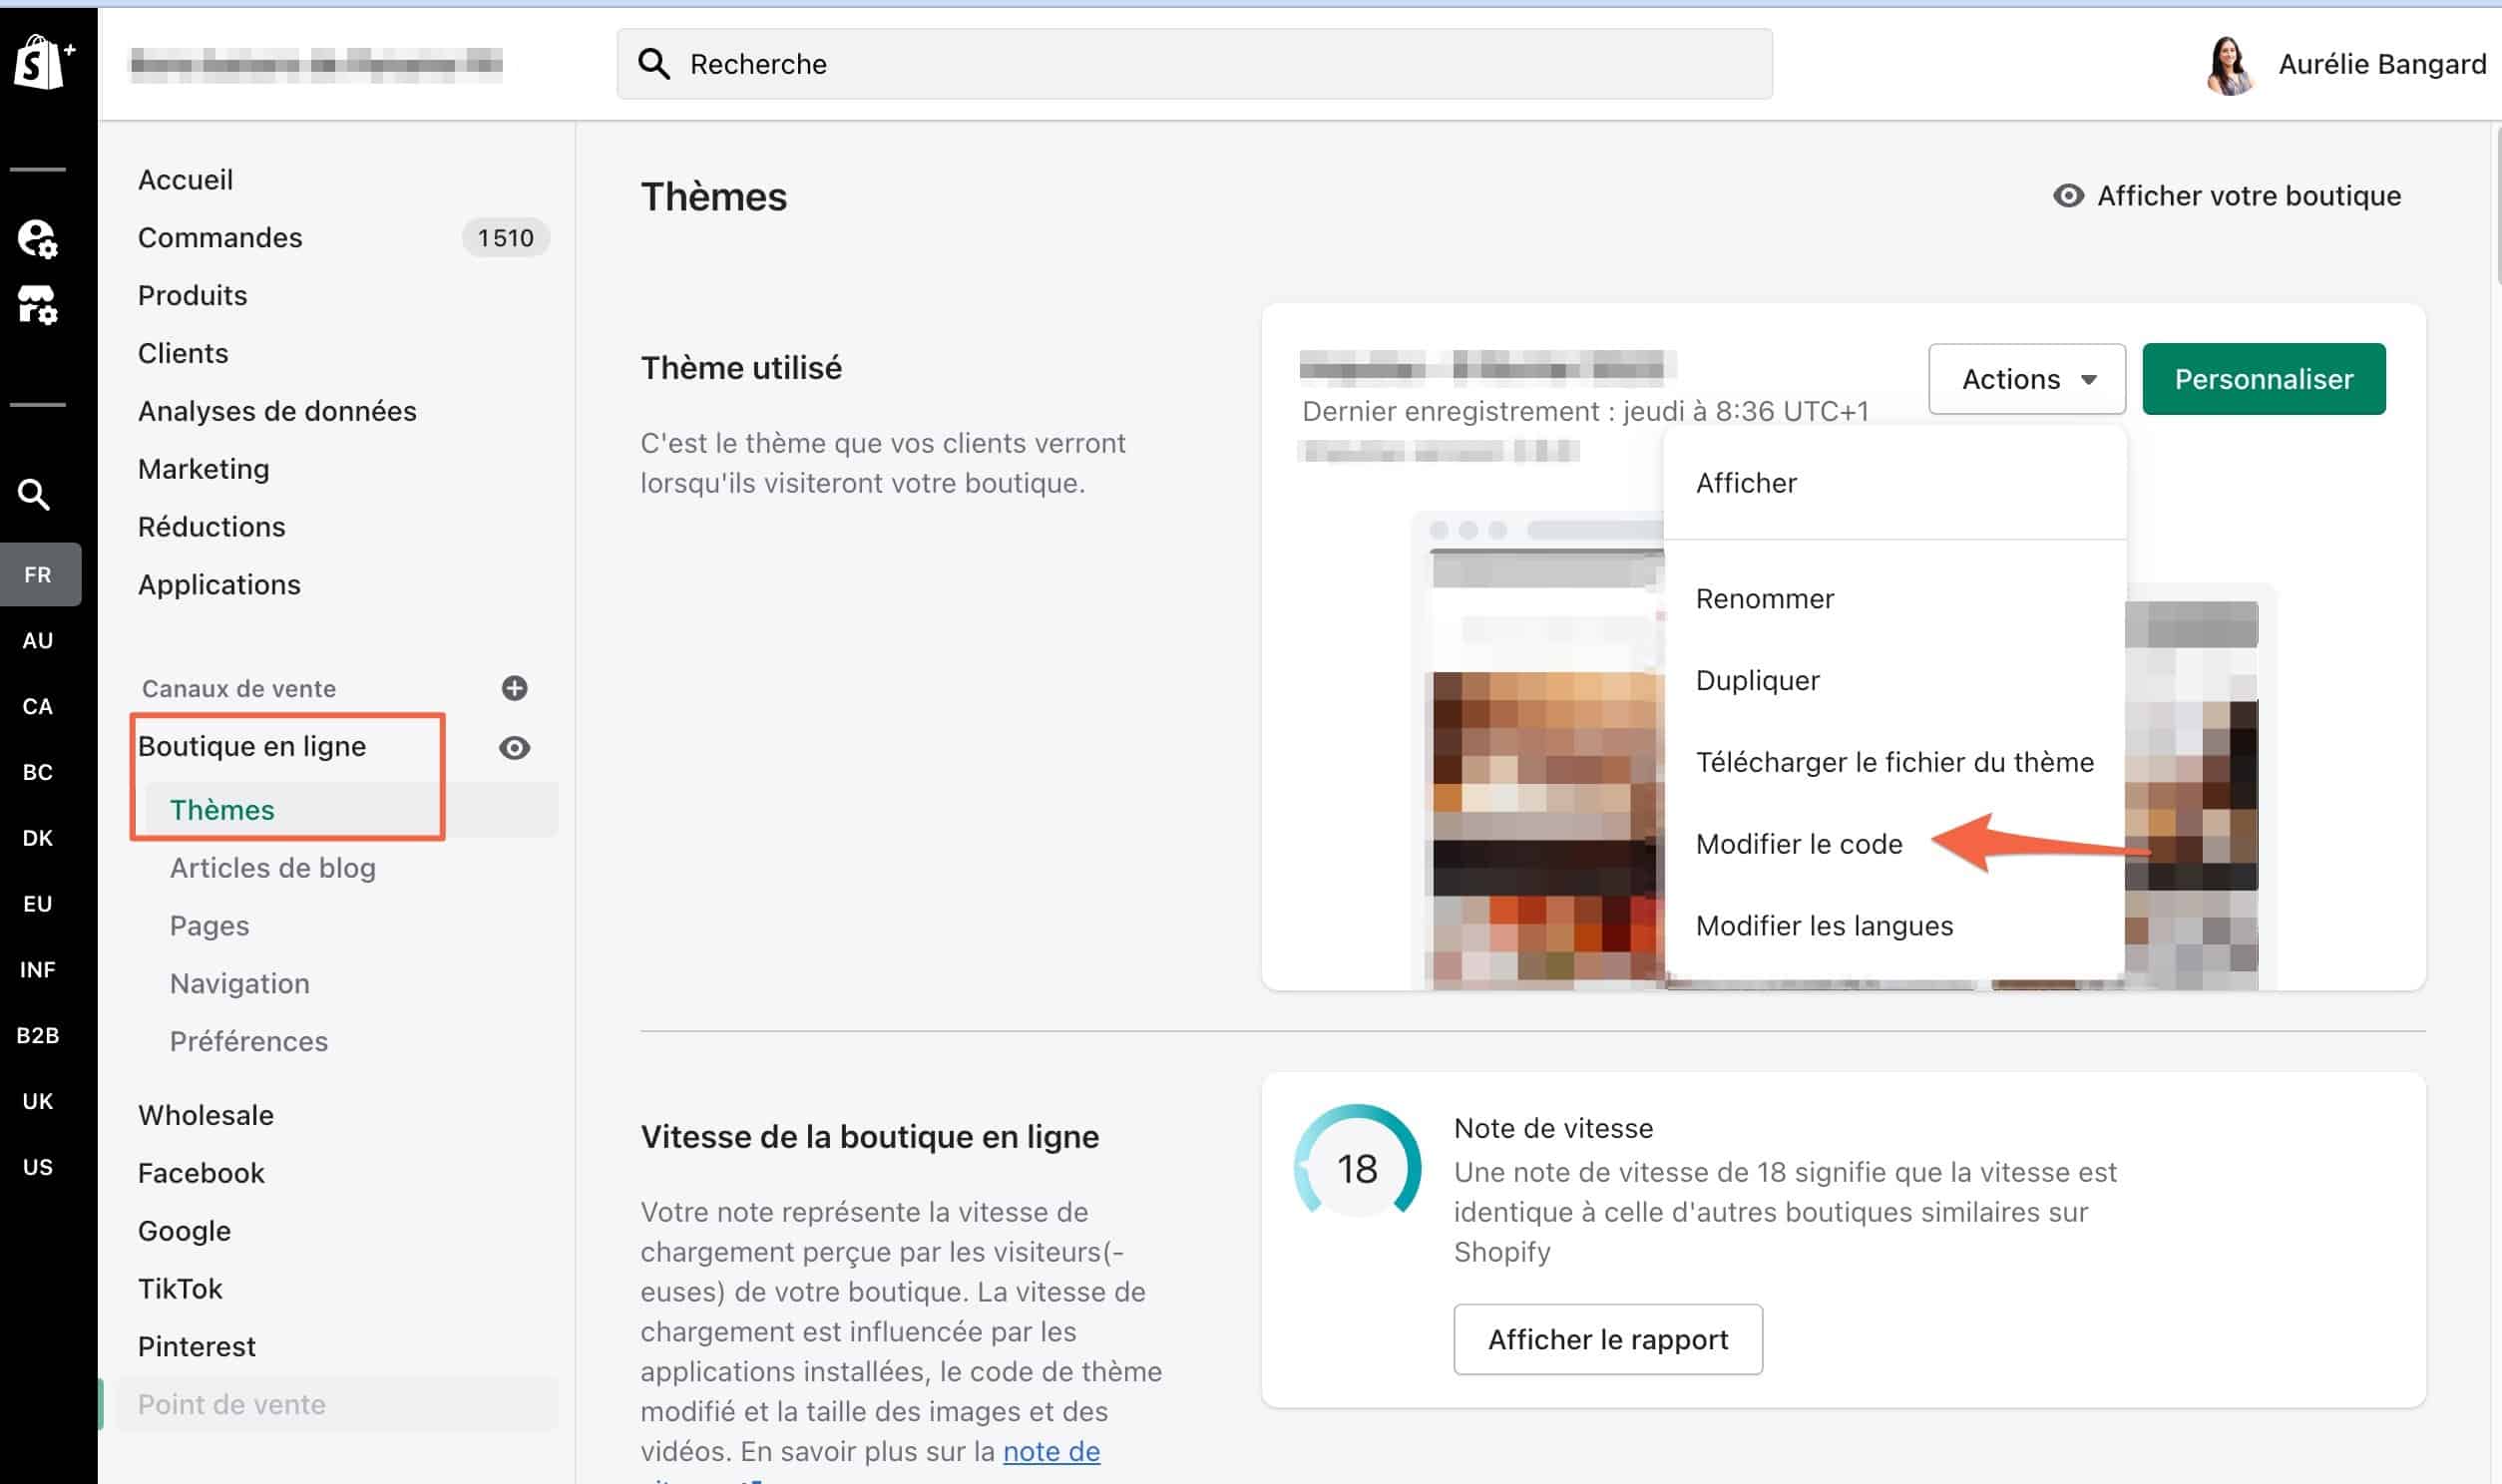Switch to the US store

38,1167
